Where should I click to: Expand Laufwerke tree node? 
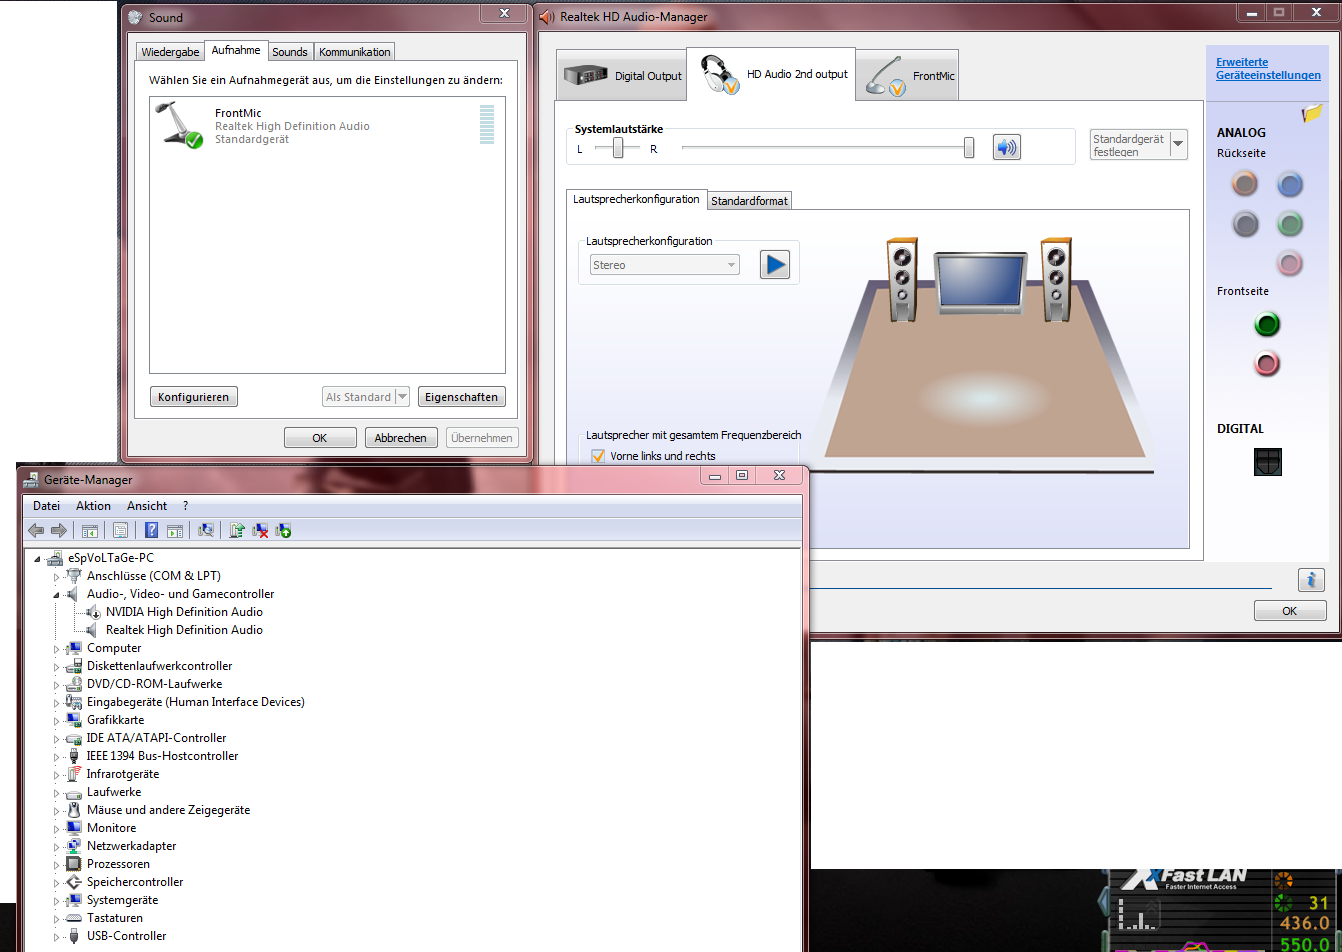[x=57, y=793]
